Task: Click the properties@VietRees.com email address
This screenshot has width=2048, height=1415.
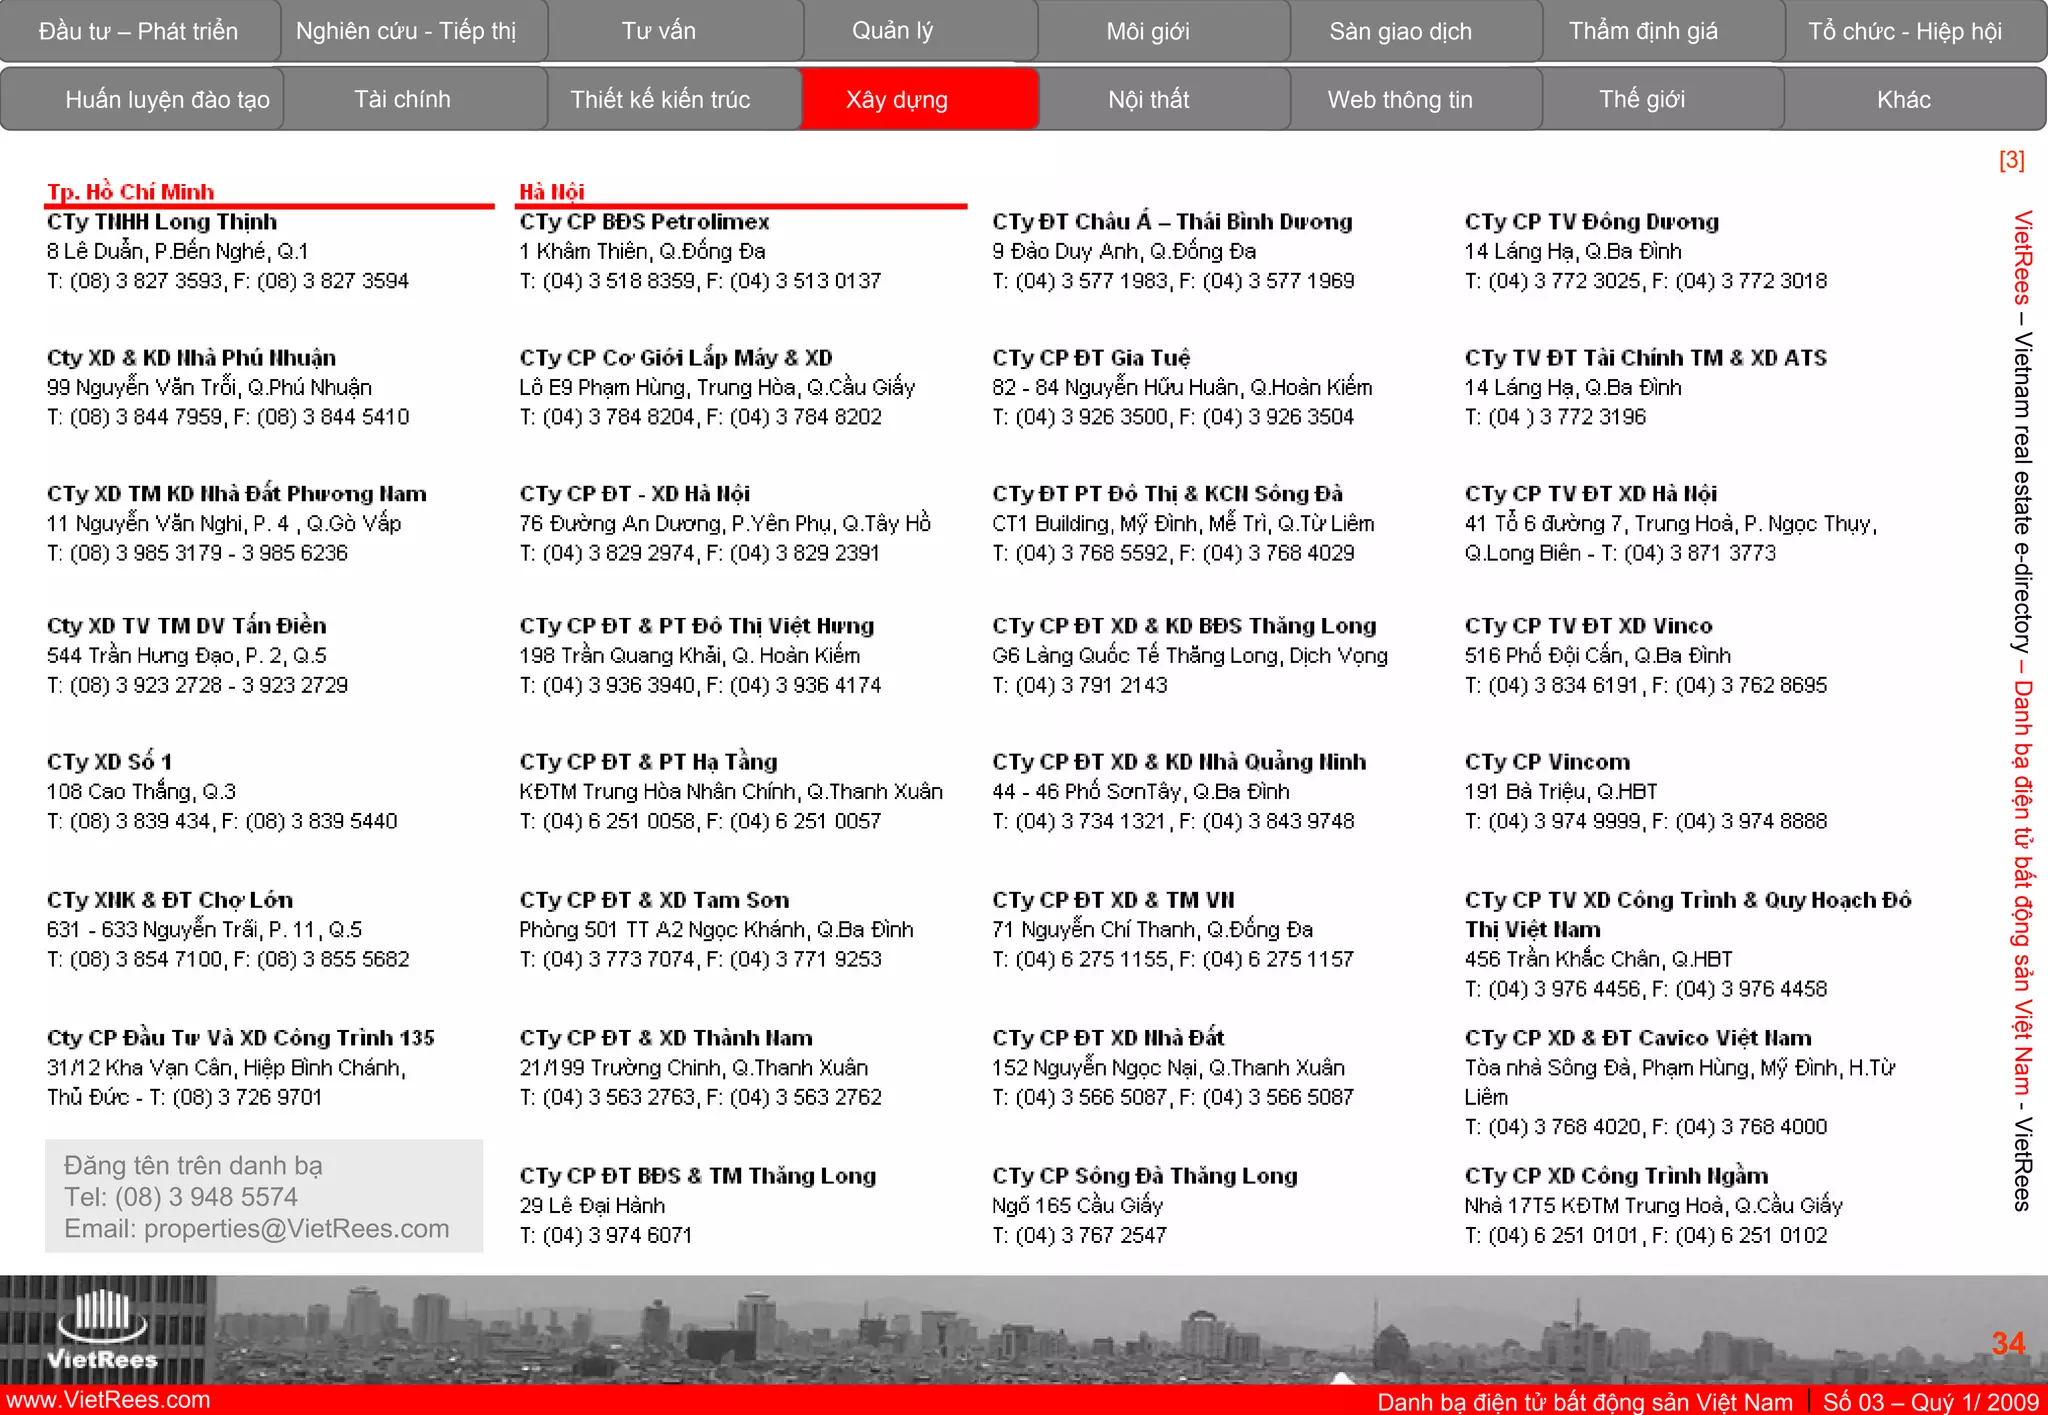Action: [297, 1229]
